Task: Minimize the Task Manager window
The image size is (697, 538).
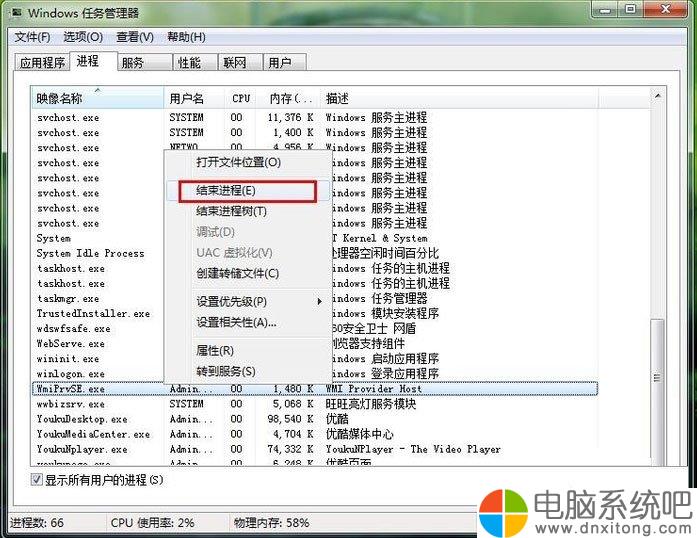Action: coord(605,10)
